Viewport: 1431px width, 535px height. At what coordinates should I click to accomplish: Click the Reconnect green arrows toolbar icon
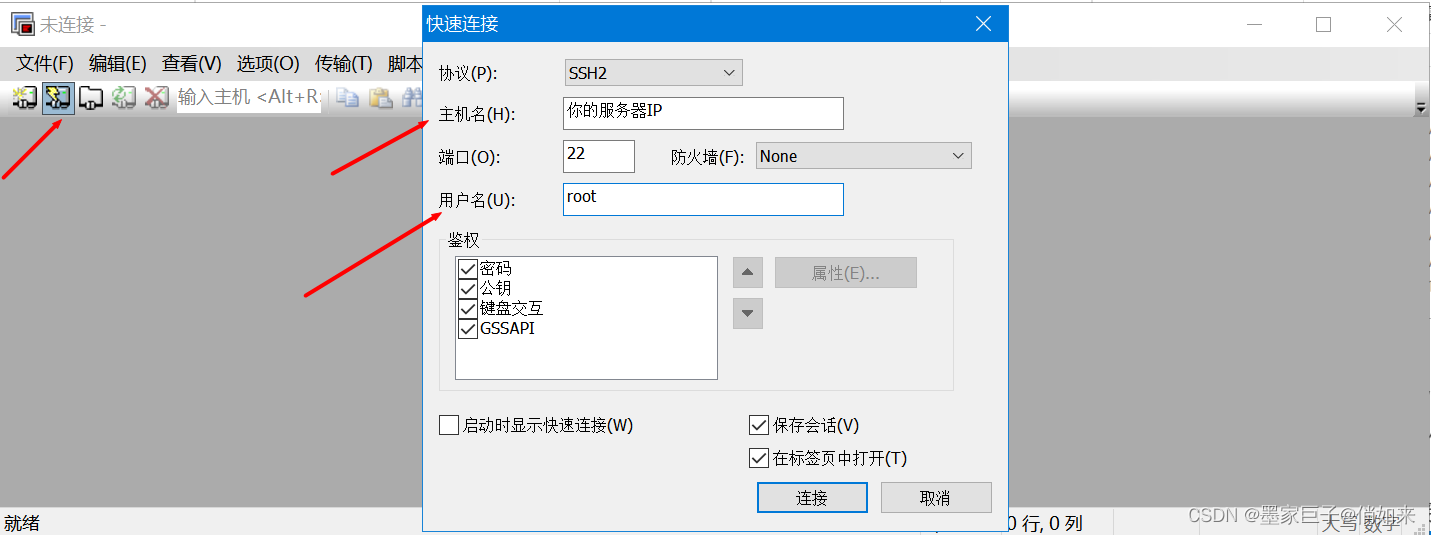pyautogui.click(x=124, y=97)
